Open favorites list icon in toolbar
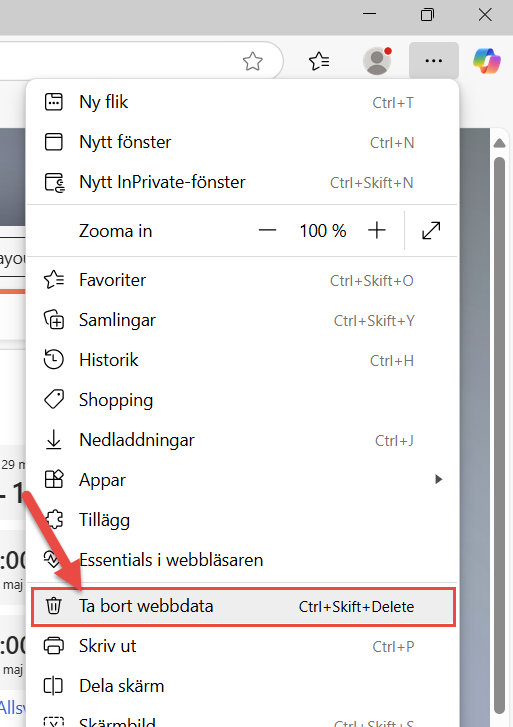 pos(319,61)
